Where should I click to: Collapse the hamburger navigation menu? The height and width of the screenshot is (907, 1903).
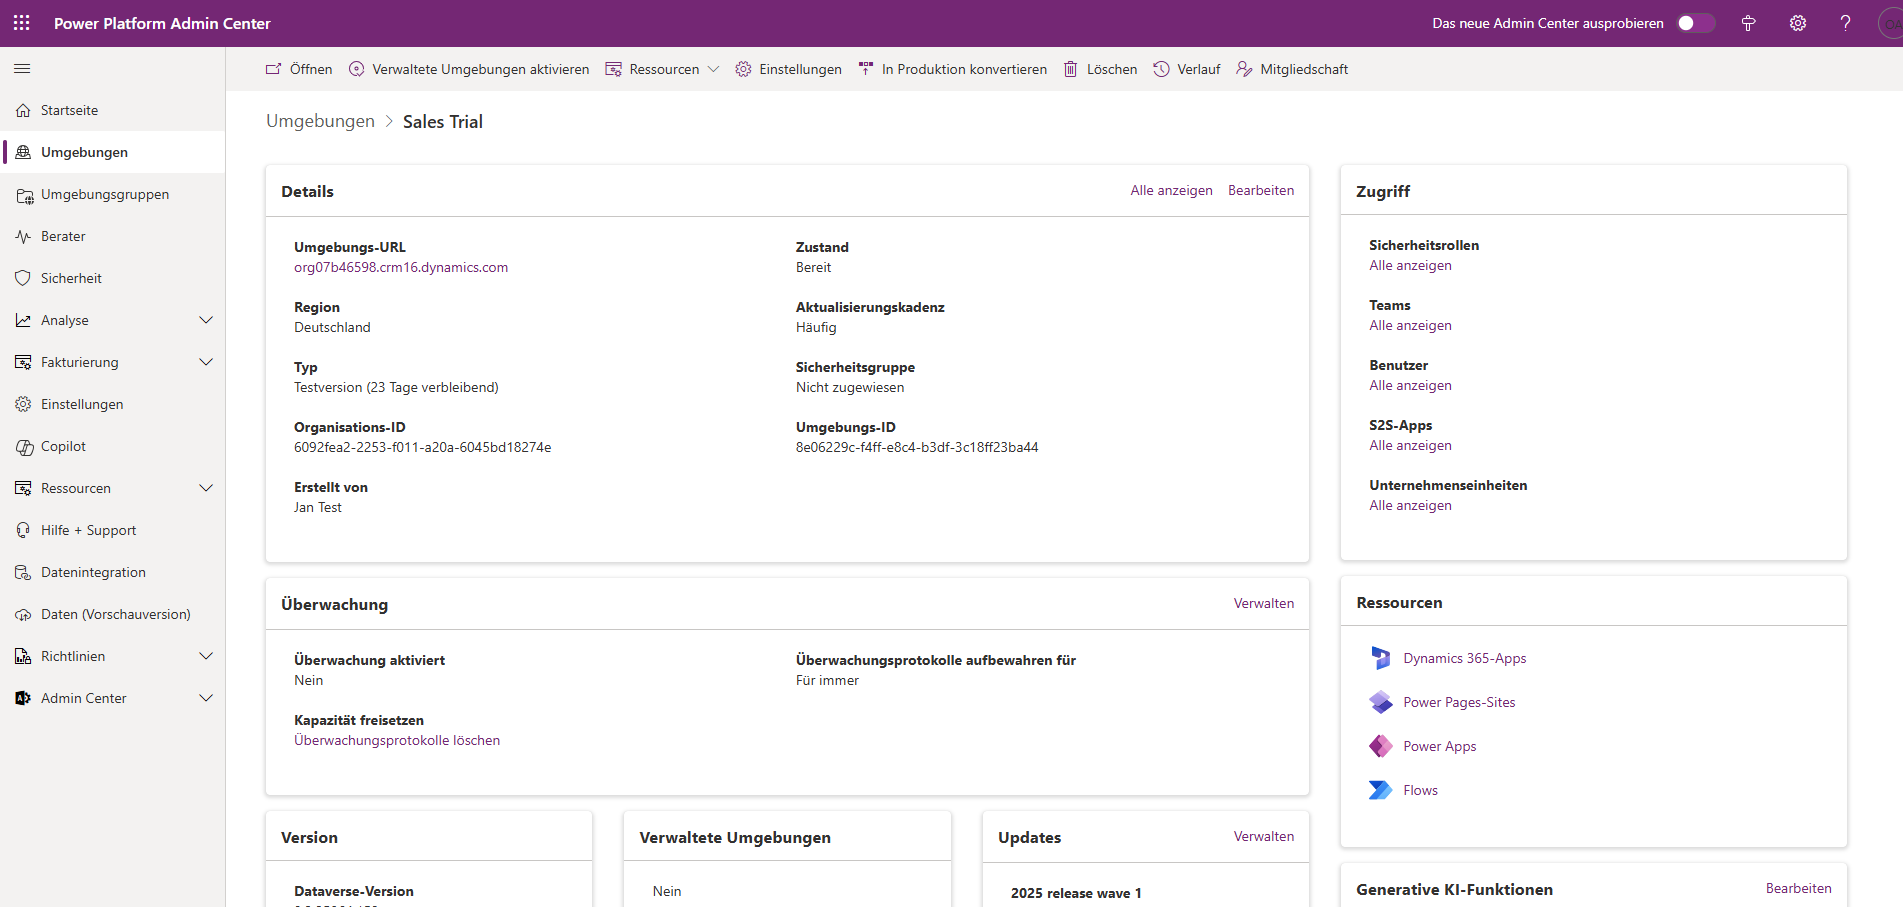(x=22, y=69)
